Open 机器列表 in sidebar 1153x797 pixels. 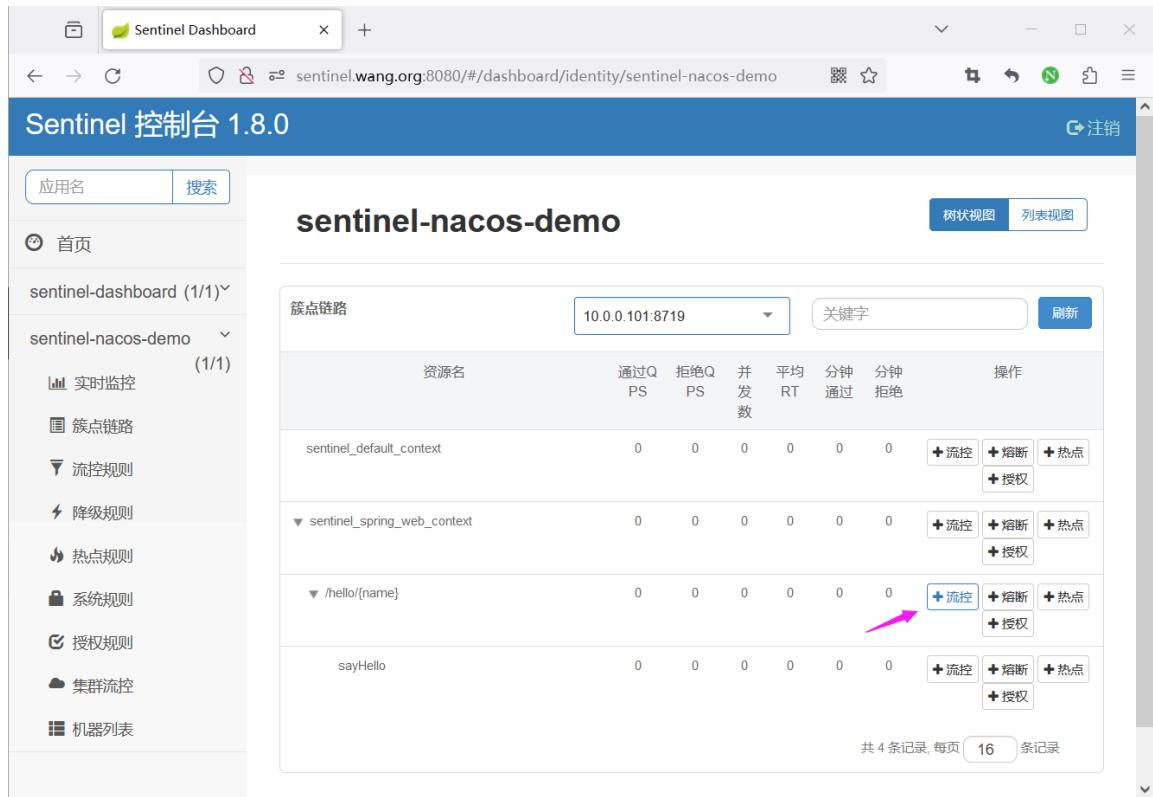coord(91,729)
